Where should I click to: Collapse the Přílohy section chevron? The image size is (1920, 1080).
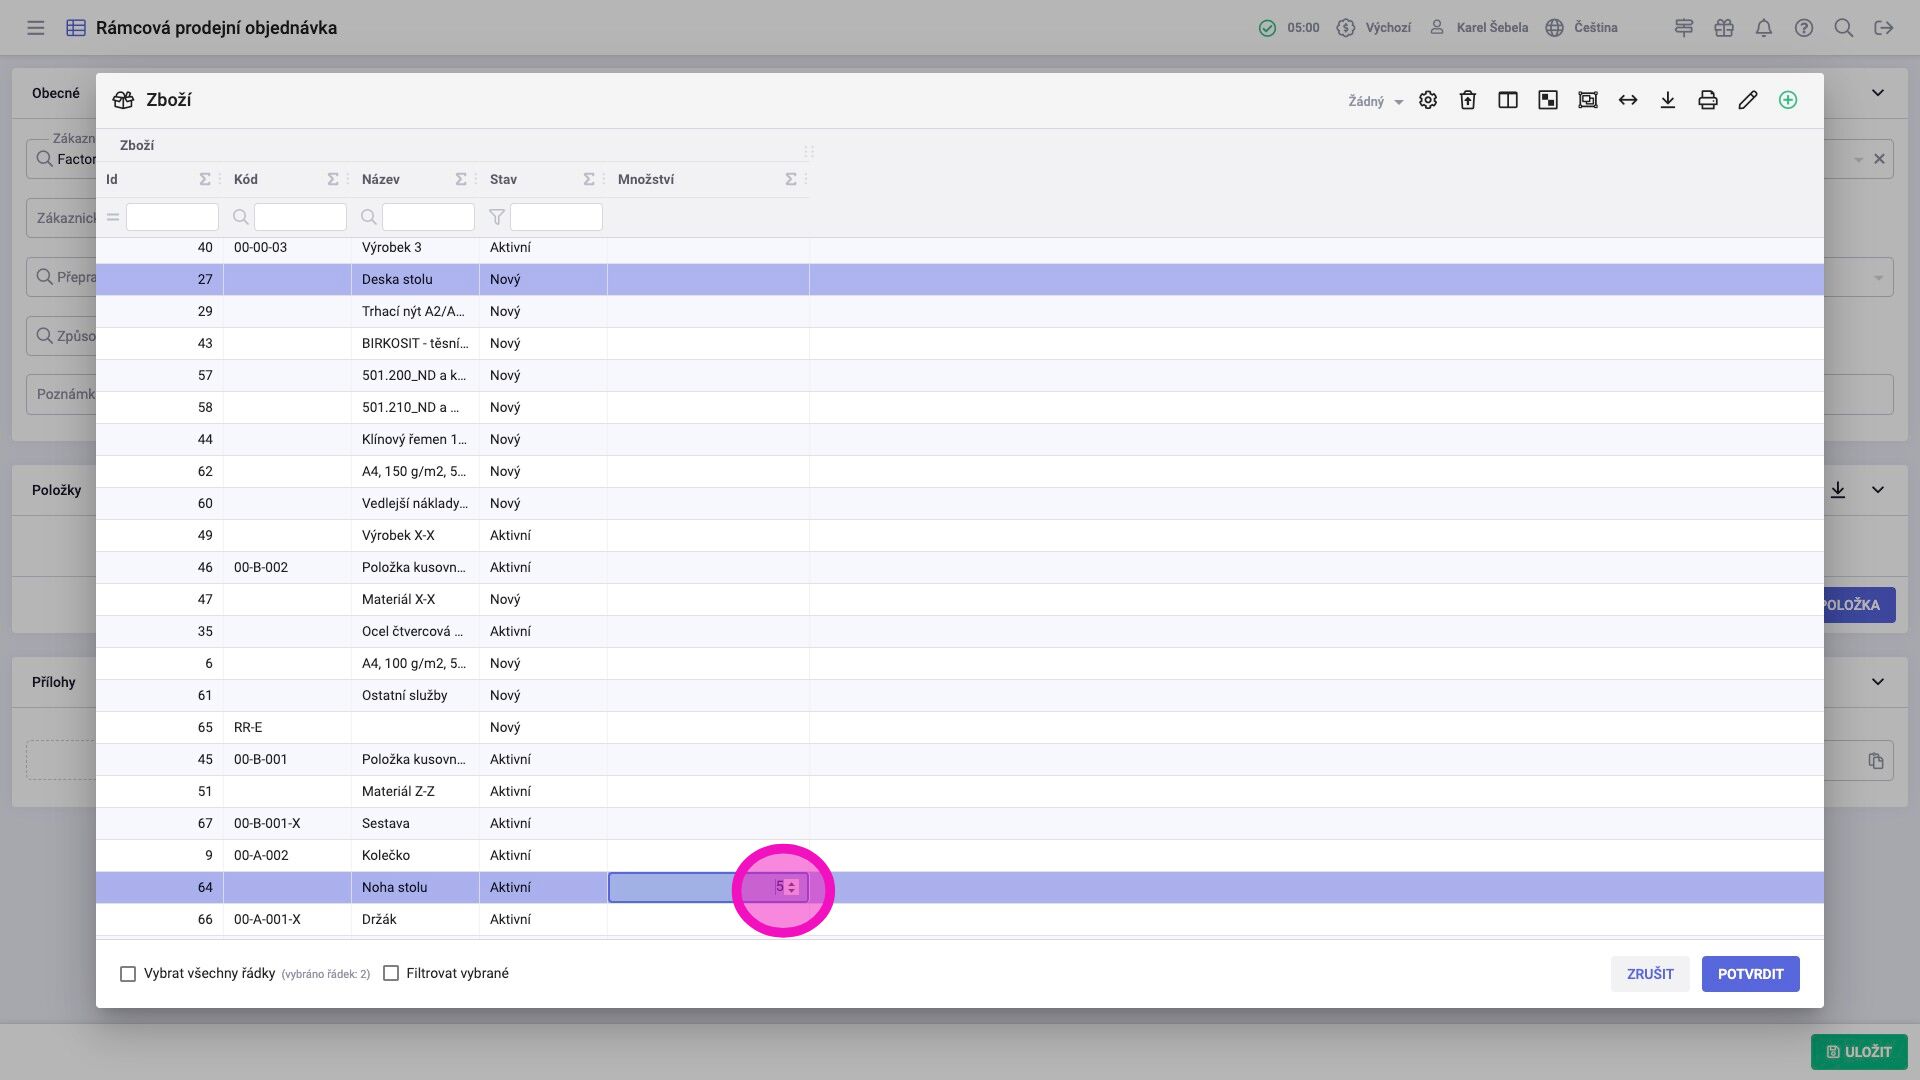pos(1878,682)
